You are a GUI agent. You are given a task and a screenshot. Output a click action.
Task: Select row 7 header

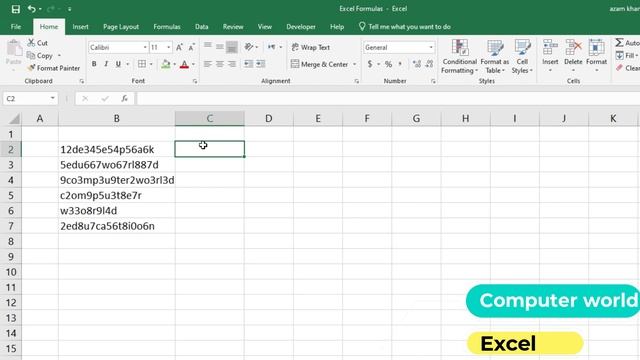pos(11,226)
